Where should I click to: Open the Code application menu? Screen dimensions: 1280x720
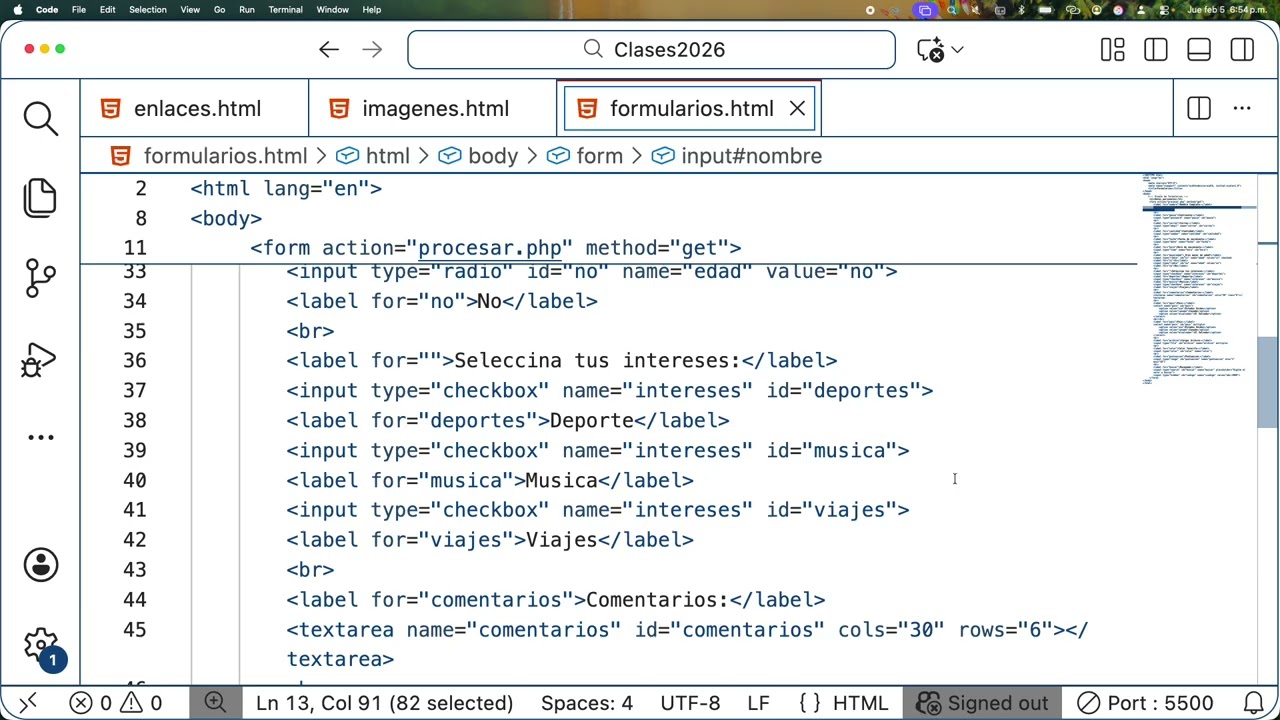(47, 10)
